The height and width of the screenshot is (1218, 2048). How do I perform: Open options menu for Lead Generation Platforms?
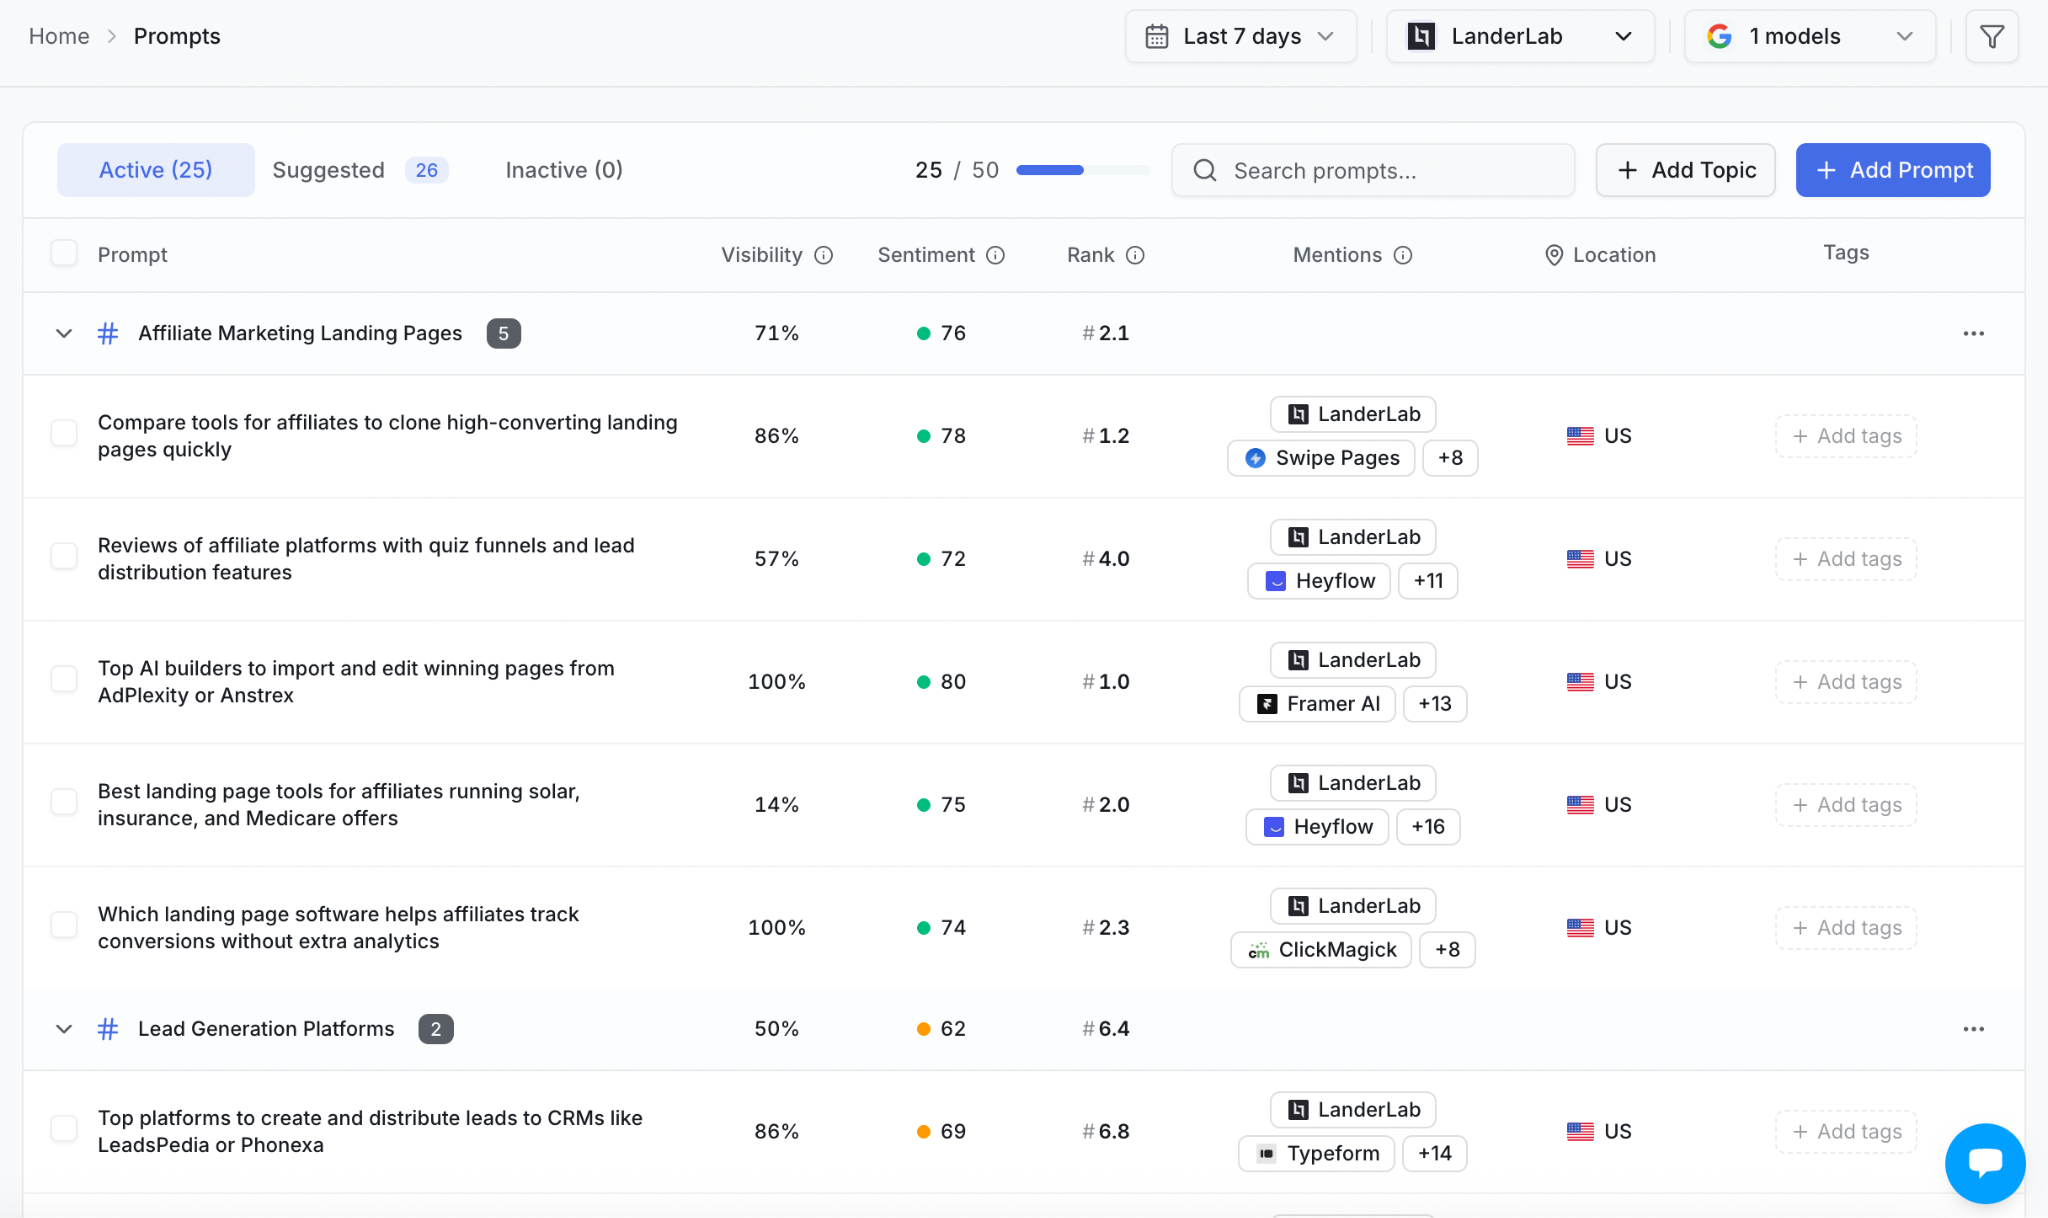point(1973,1029)
